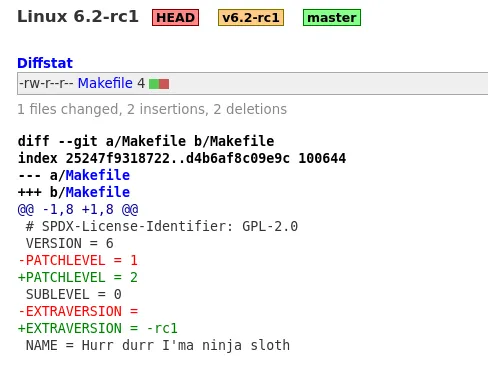Open the a/Makefile link in diff header
Viewport: 488px width, 370px height.
point(98,175)
